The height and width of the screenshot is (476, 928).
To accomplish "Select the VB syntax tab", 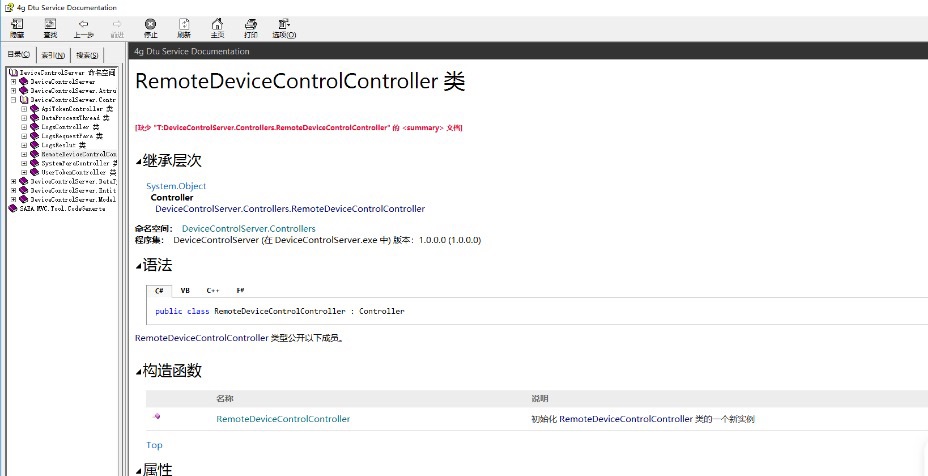I will point(185,290).
